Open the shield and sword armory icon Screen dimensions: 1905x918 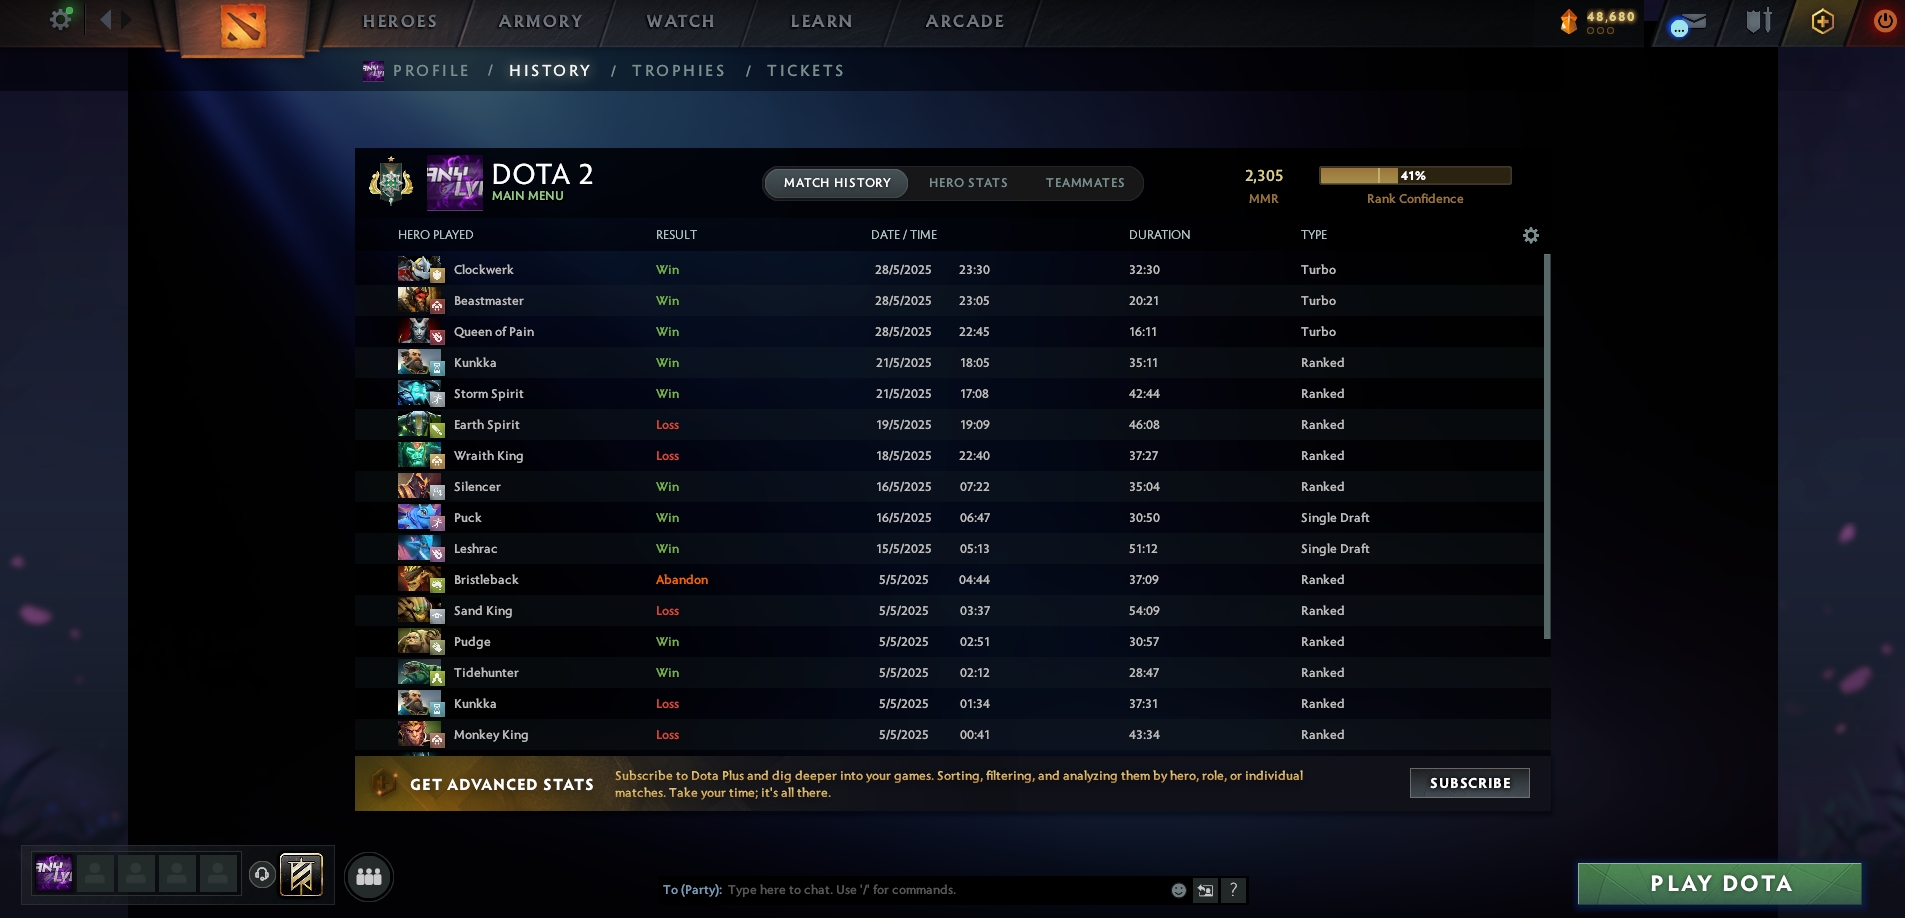coord(1759,21)
